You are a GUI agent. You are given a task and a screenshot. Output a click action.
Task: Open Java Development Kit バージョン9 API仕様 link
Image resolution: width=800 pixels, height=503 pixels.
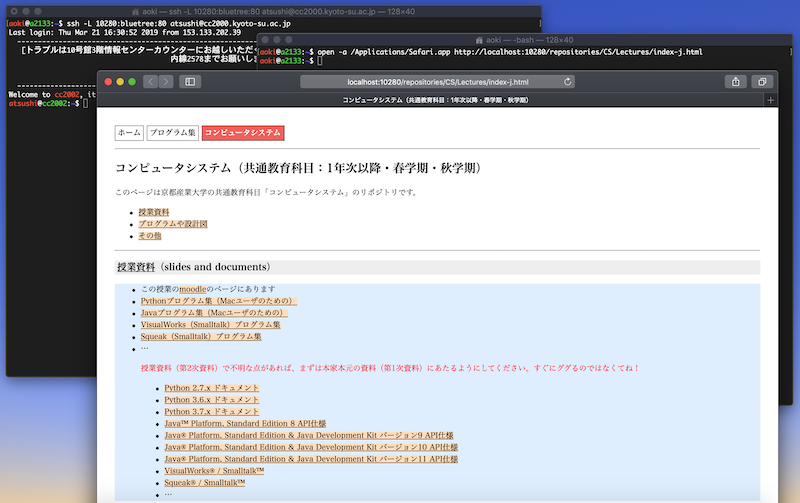tap(309, 436)
